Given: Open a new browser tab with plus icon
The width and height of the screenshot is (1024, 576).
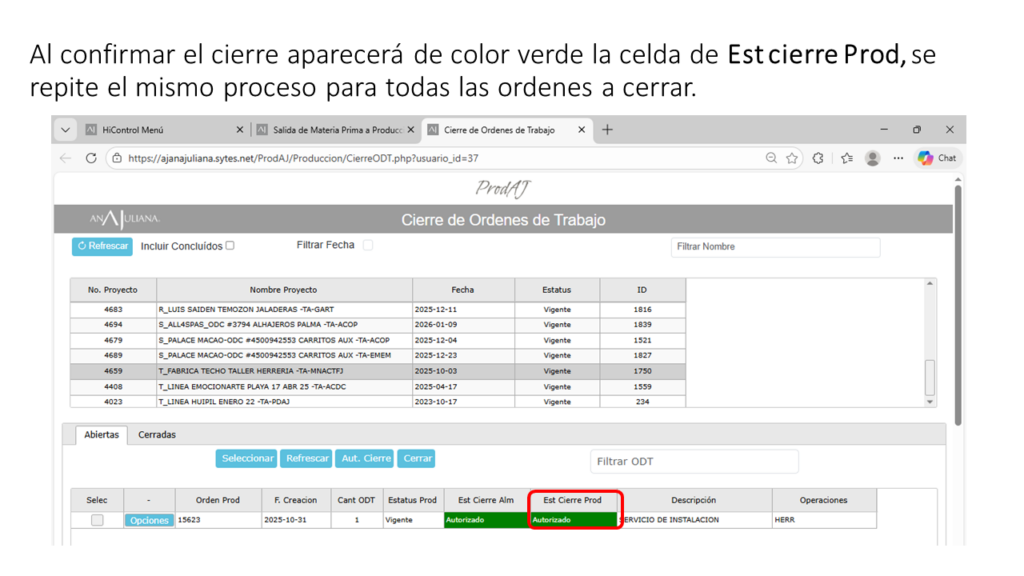Looking at the screenshot, I should [607, 130].
